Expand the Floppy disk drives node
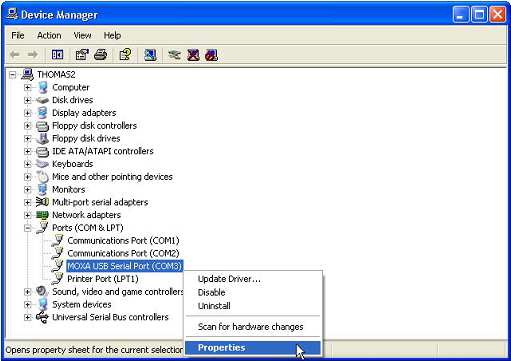Image resolution: width=511 pixels, height=361 pixels. 28,139
